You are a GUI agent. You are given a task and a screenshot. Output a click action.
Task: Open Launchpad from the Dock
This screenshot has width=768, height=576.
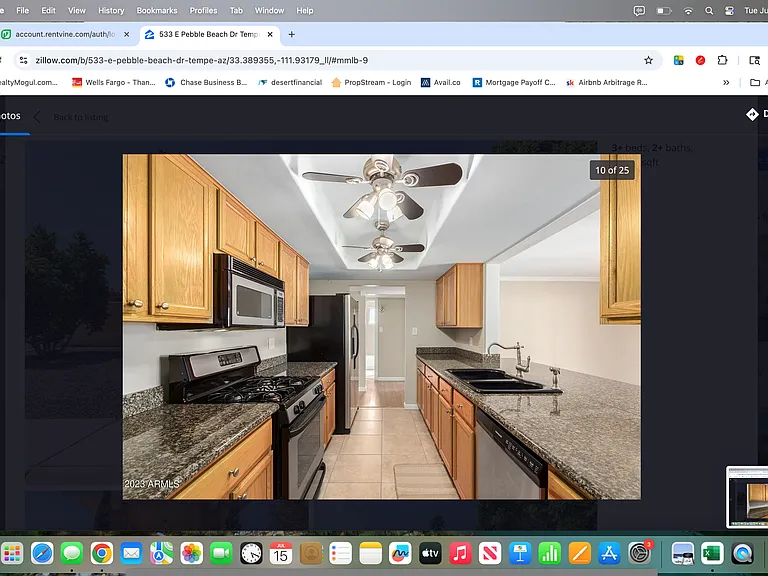pos(12,553)
